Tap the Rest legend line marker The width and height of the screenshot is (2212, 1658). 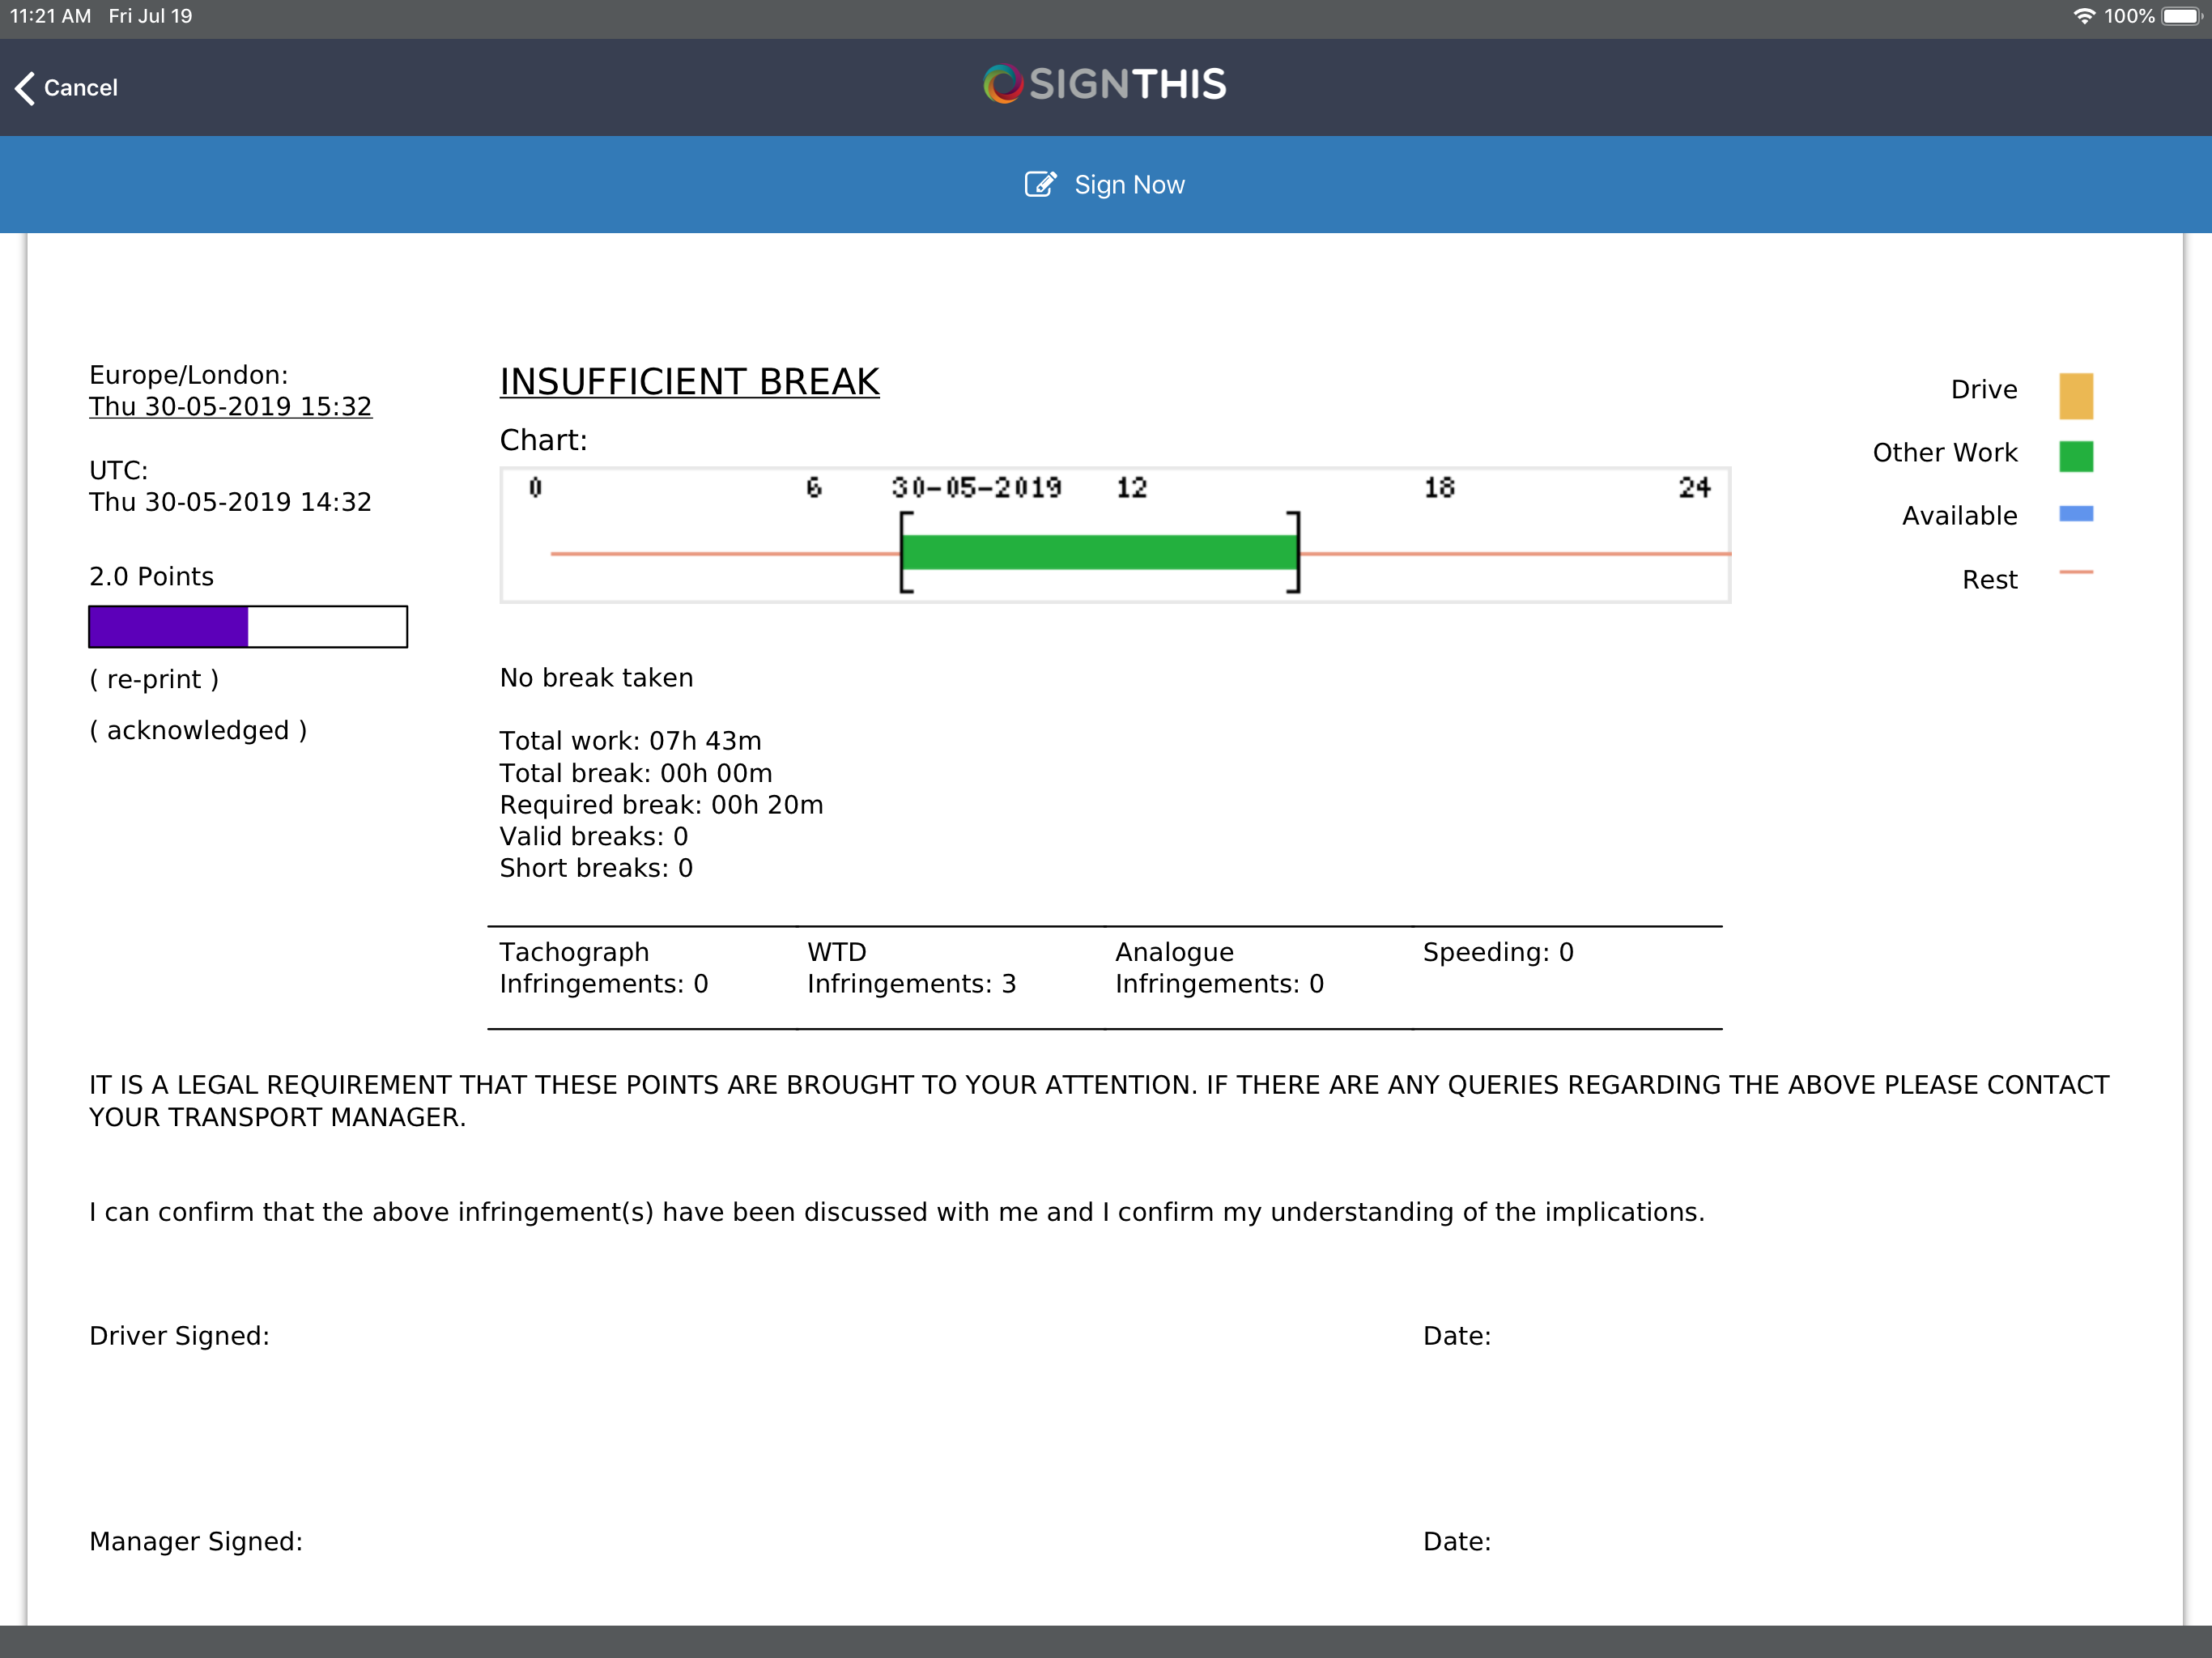pyautogui.click(x=2076, y=572)
